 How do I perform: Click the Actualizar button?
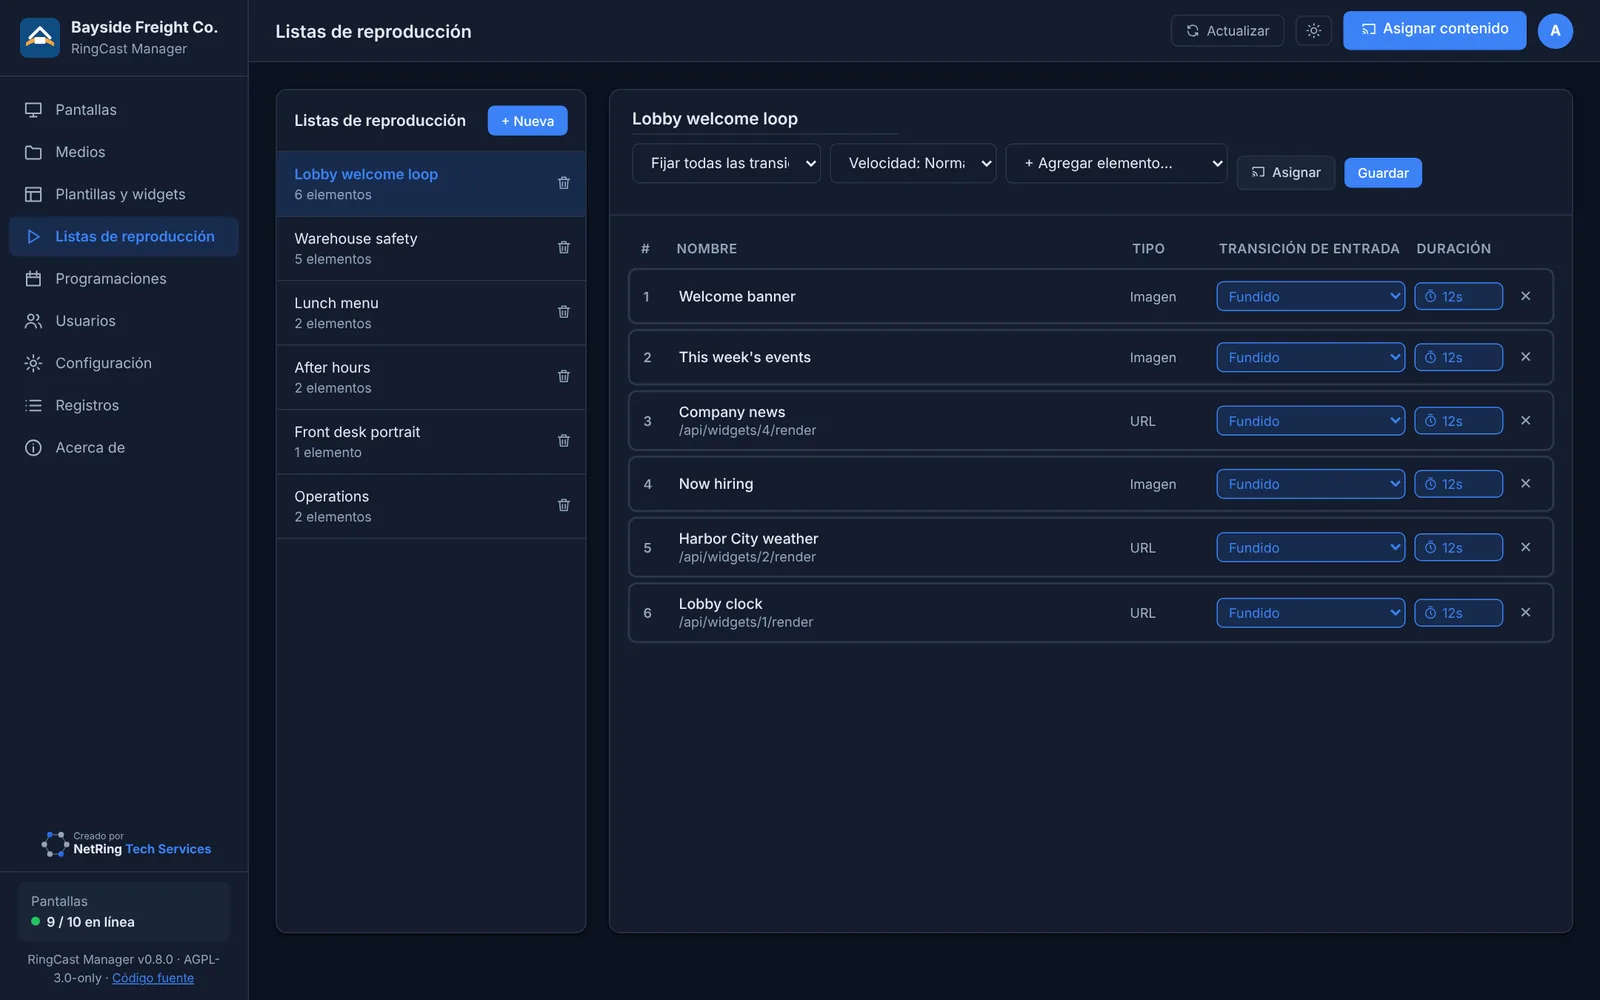tap(1227, 31)
